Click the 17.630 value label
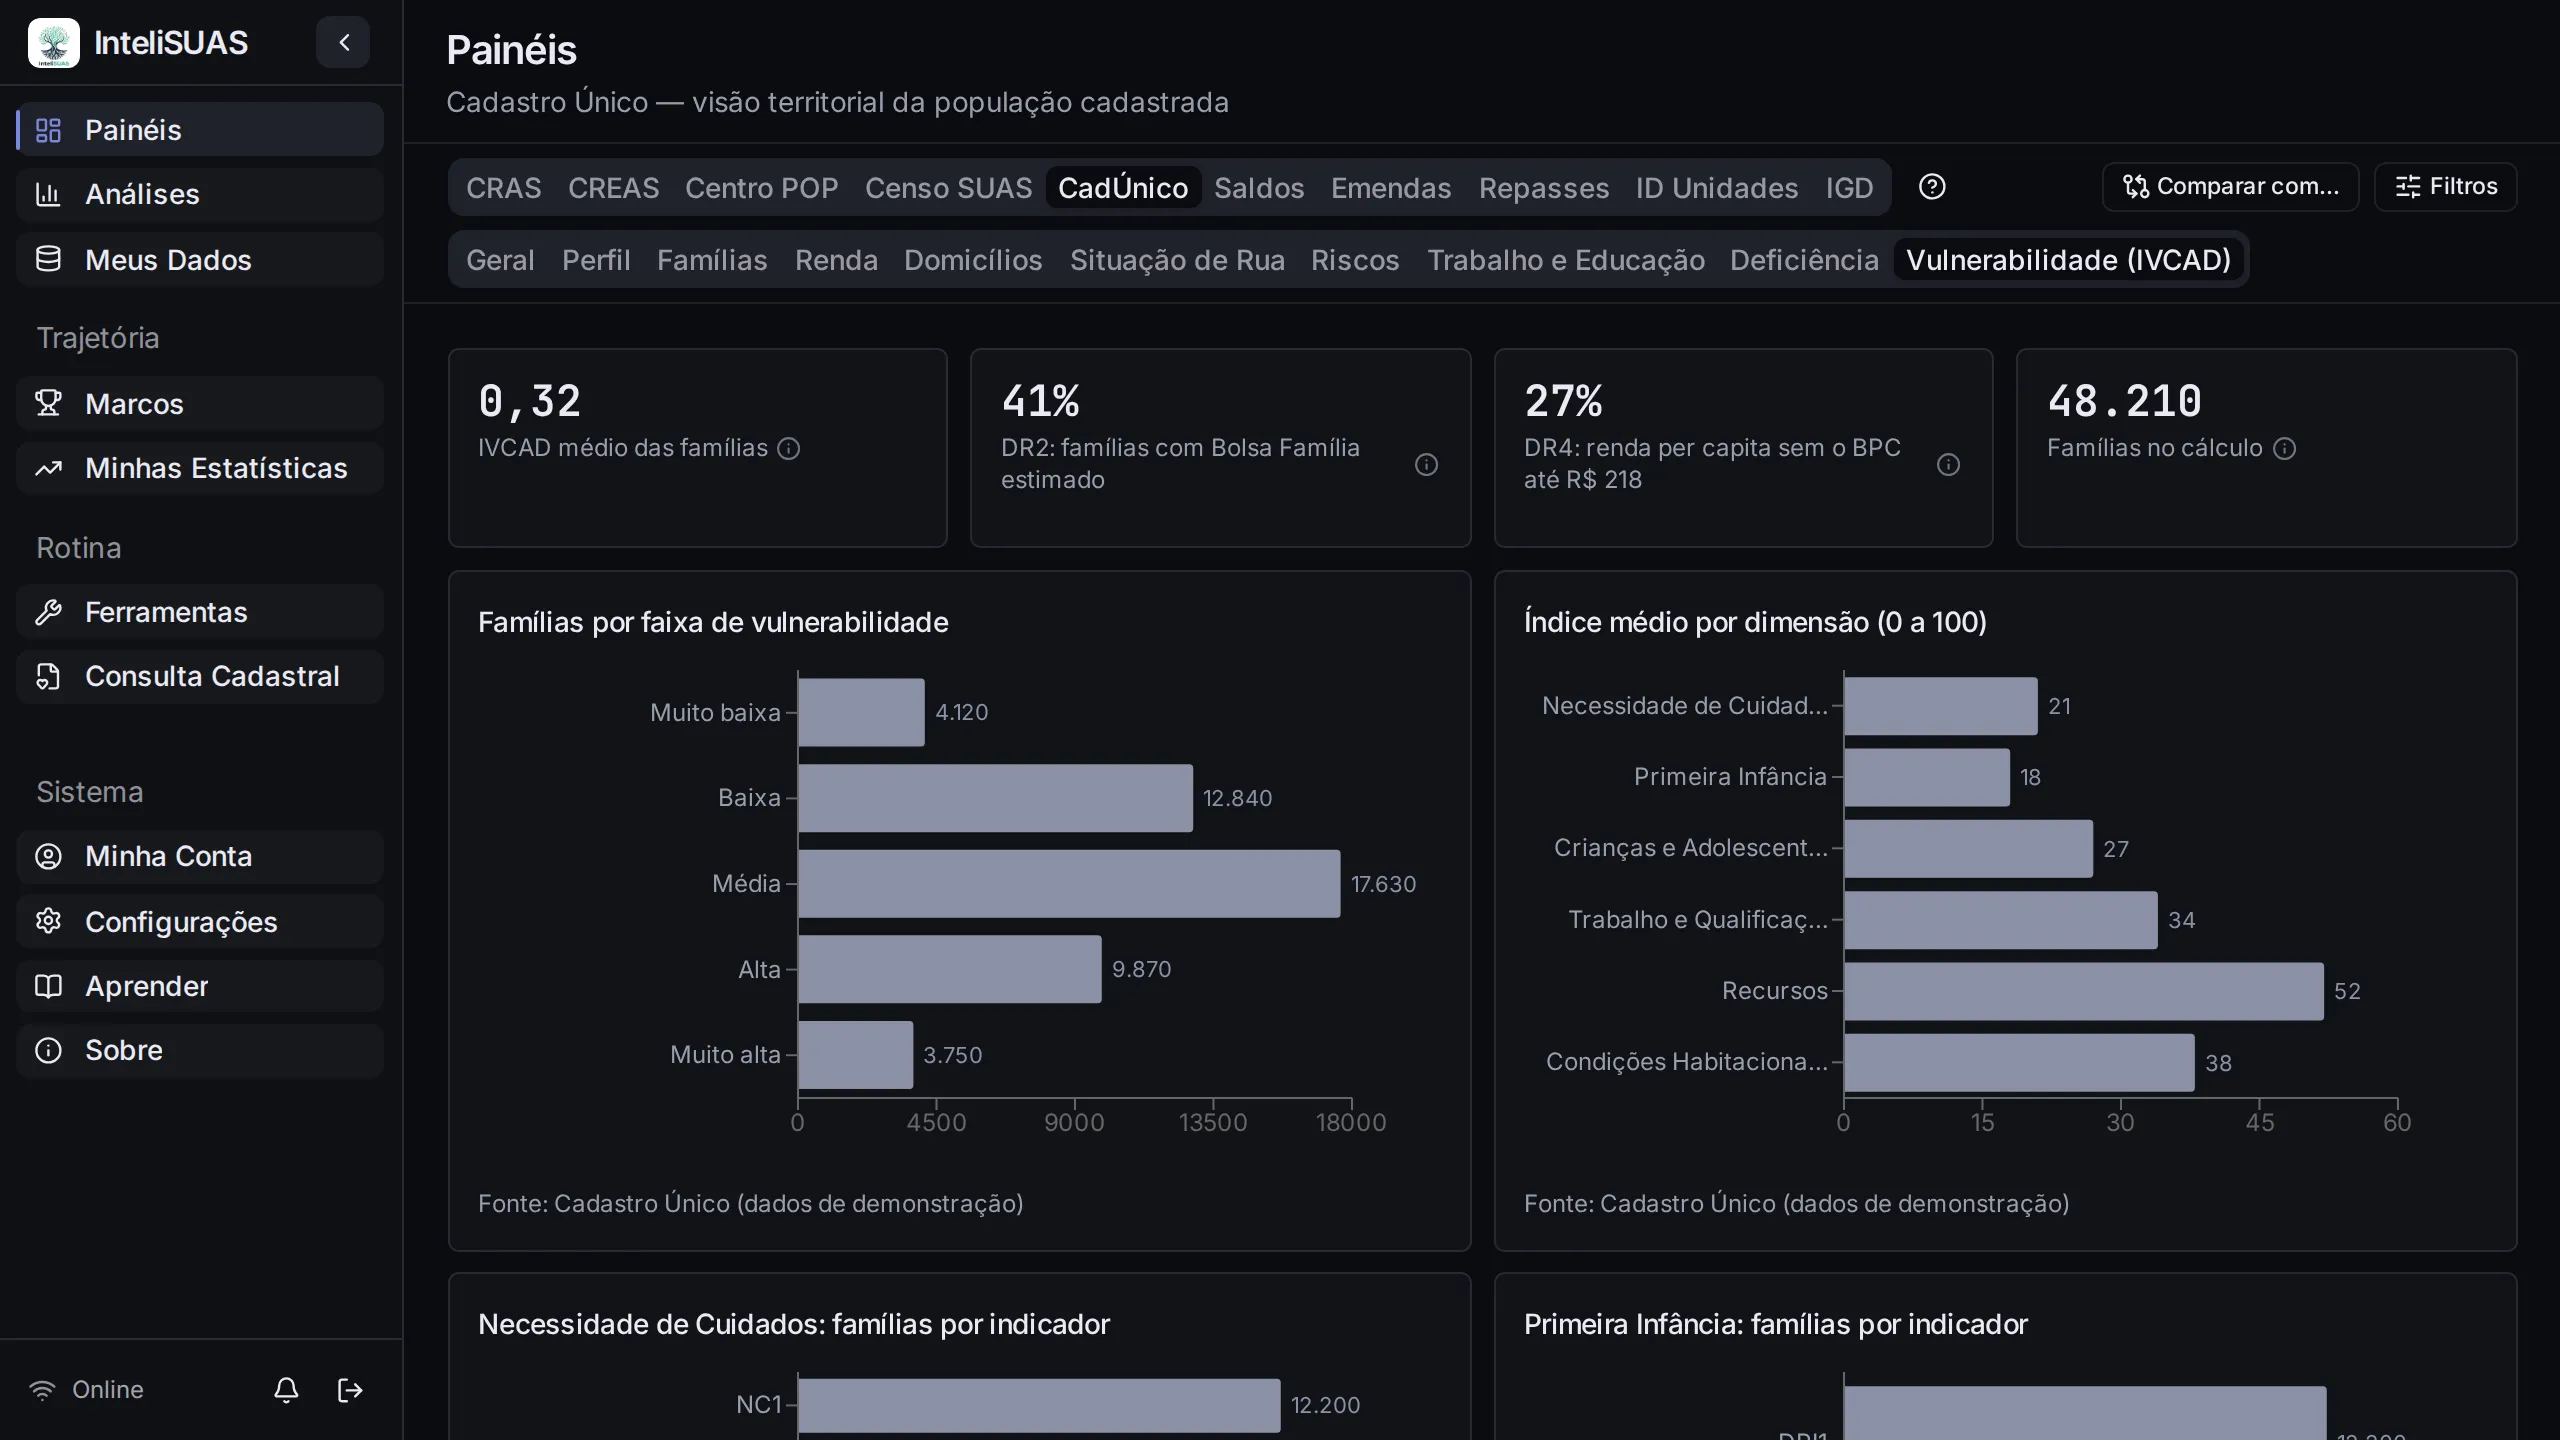 pyautogui.click(x=1383, y=884)
